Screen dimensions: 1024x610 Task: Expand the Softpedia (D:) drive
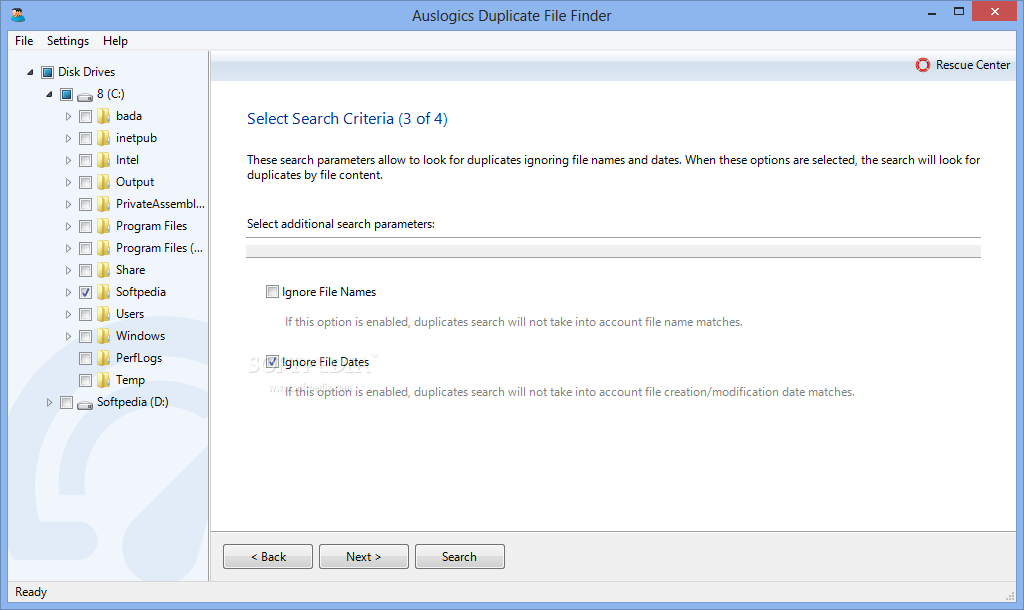49,403
